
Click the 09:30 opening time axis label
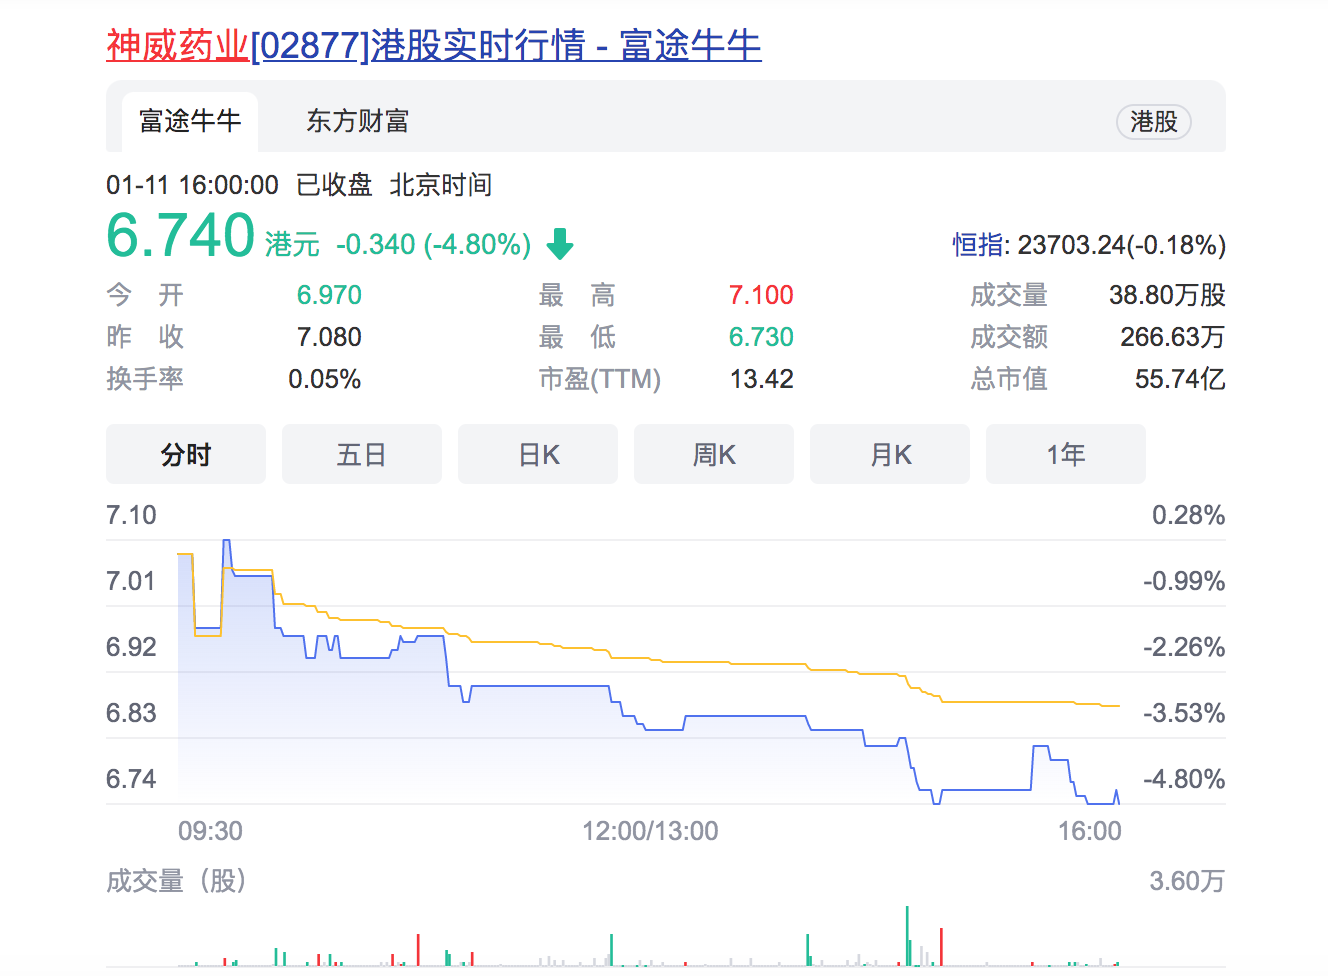210,831
